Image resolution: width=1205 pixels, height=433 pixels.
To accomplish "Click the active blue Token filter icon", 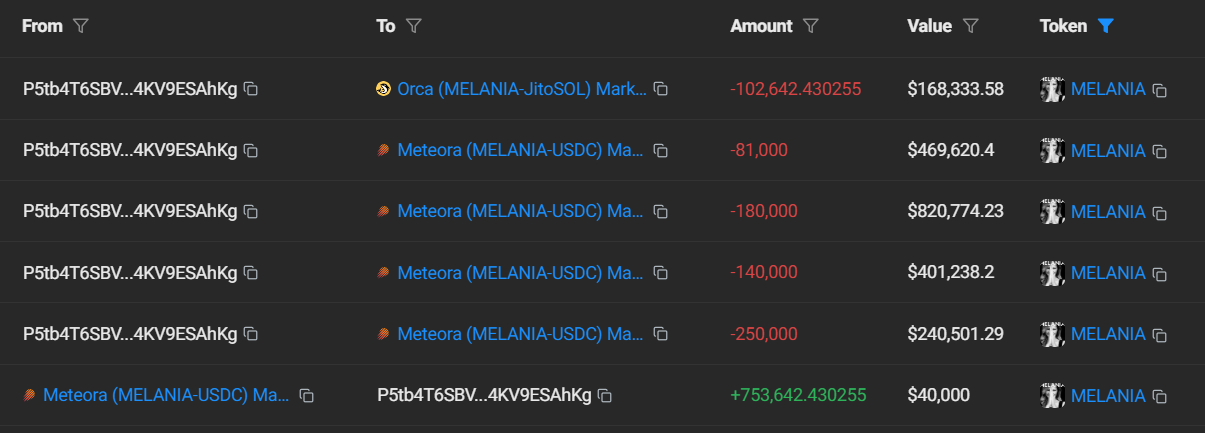I will coord(1105,27).
